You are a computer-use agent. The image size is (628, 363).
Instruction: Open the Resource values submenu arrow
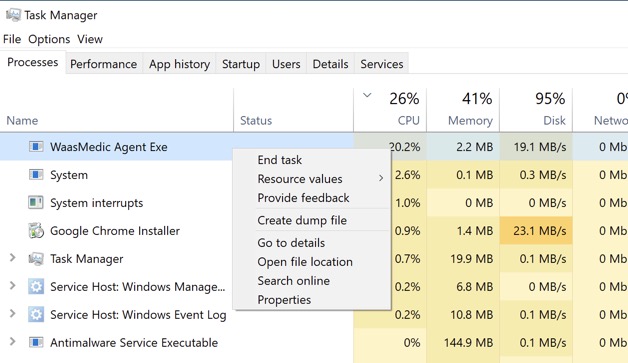tap(381, 178)
